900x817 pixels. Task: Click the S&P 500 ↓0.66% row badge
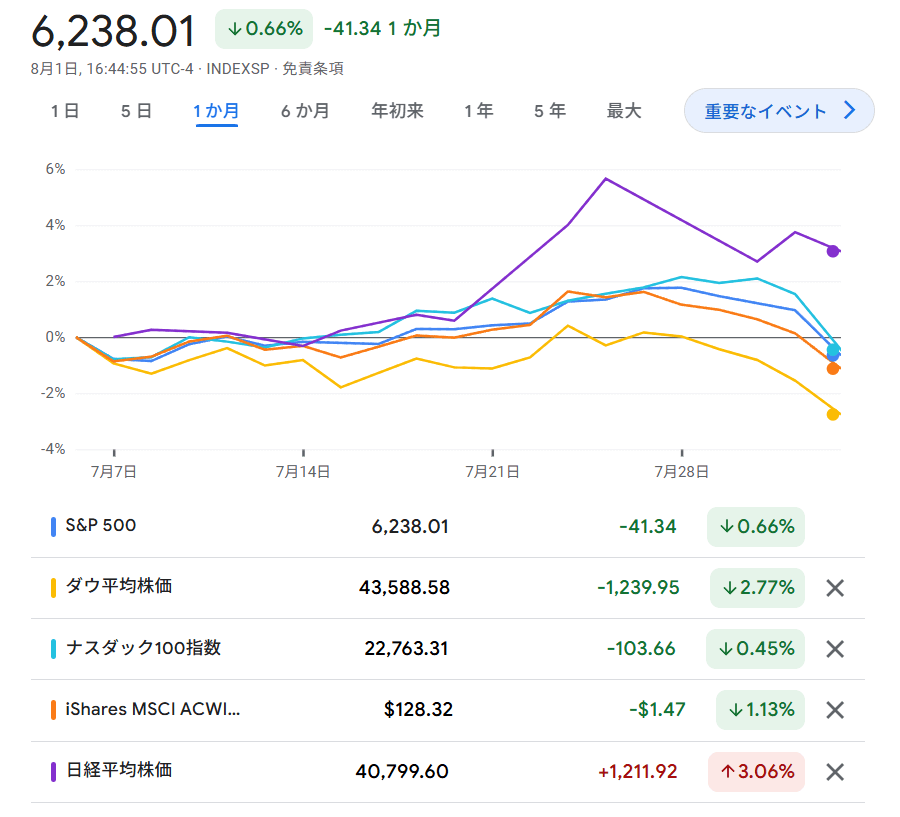756,526
